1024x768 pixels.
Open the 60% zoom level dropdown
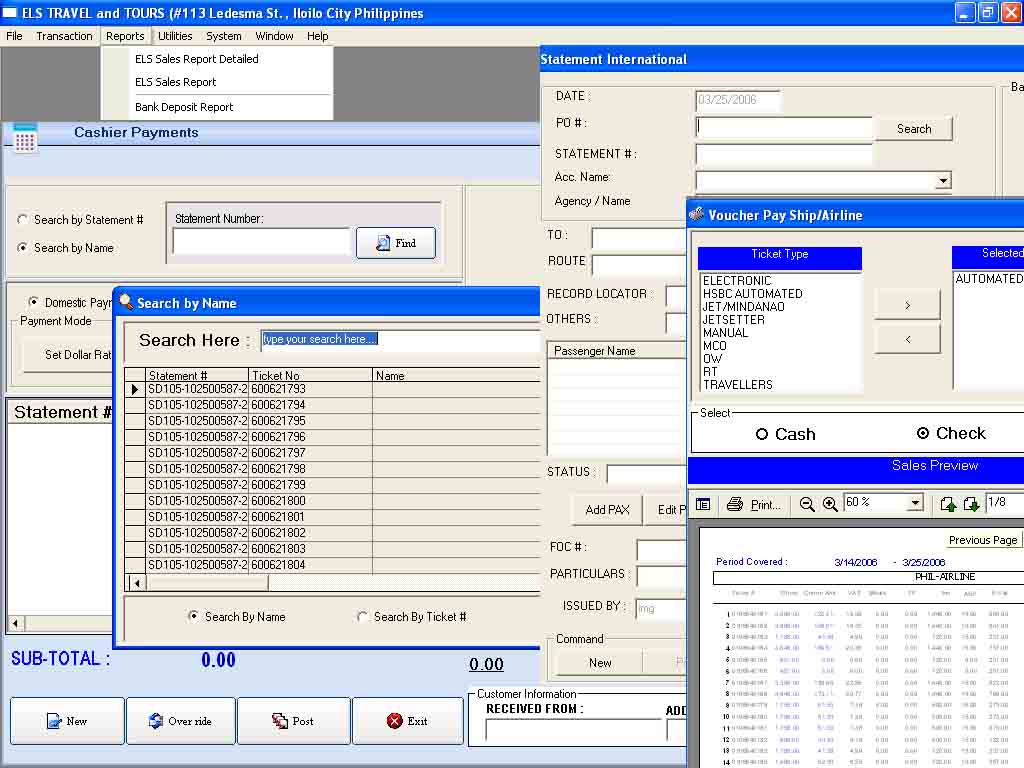pyautogui.click(x=917, y=504)
